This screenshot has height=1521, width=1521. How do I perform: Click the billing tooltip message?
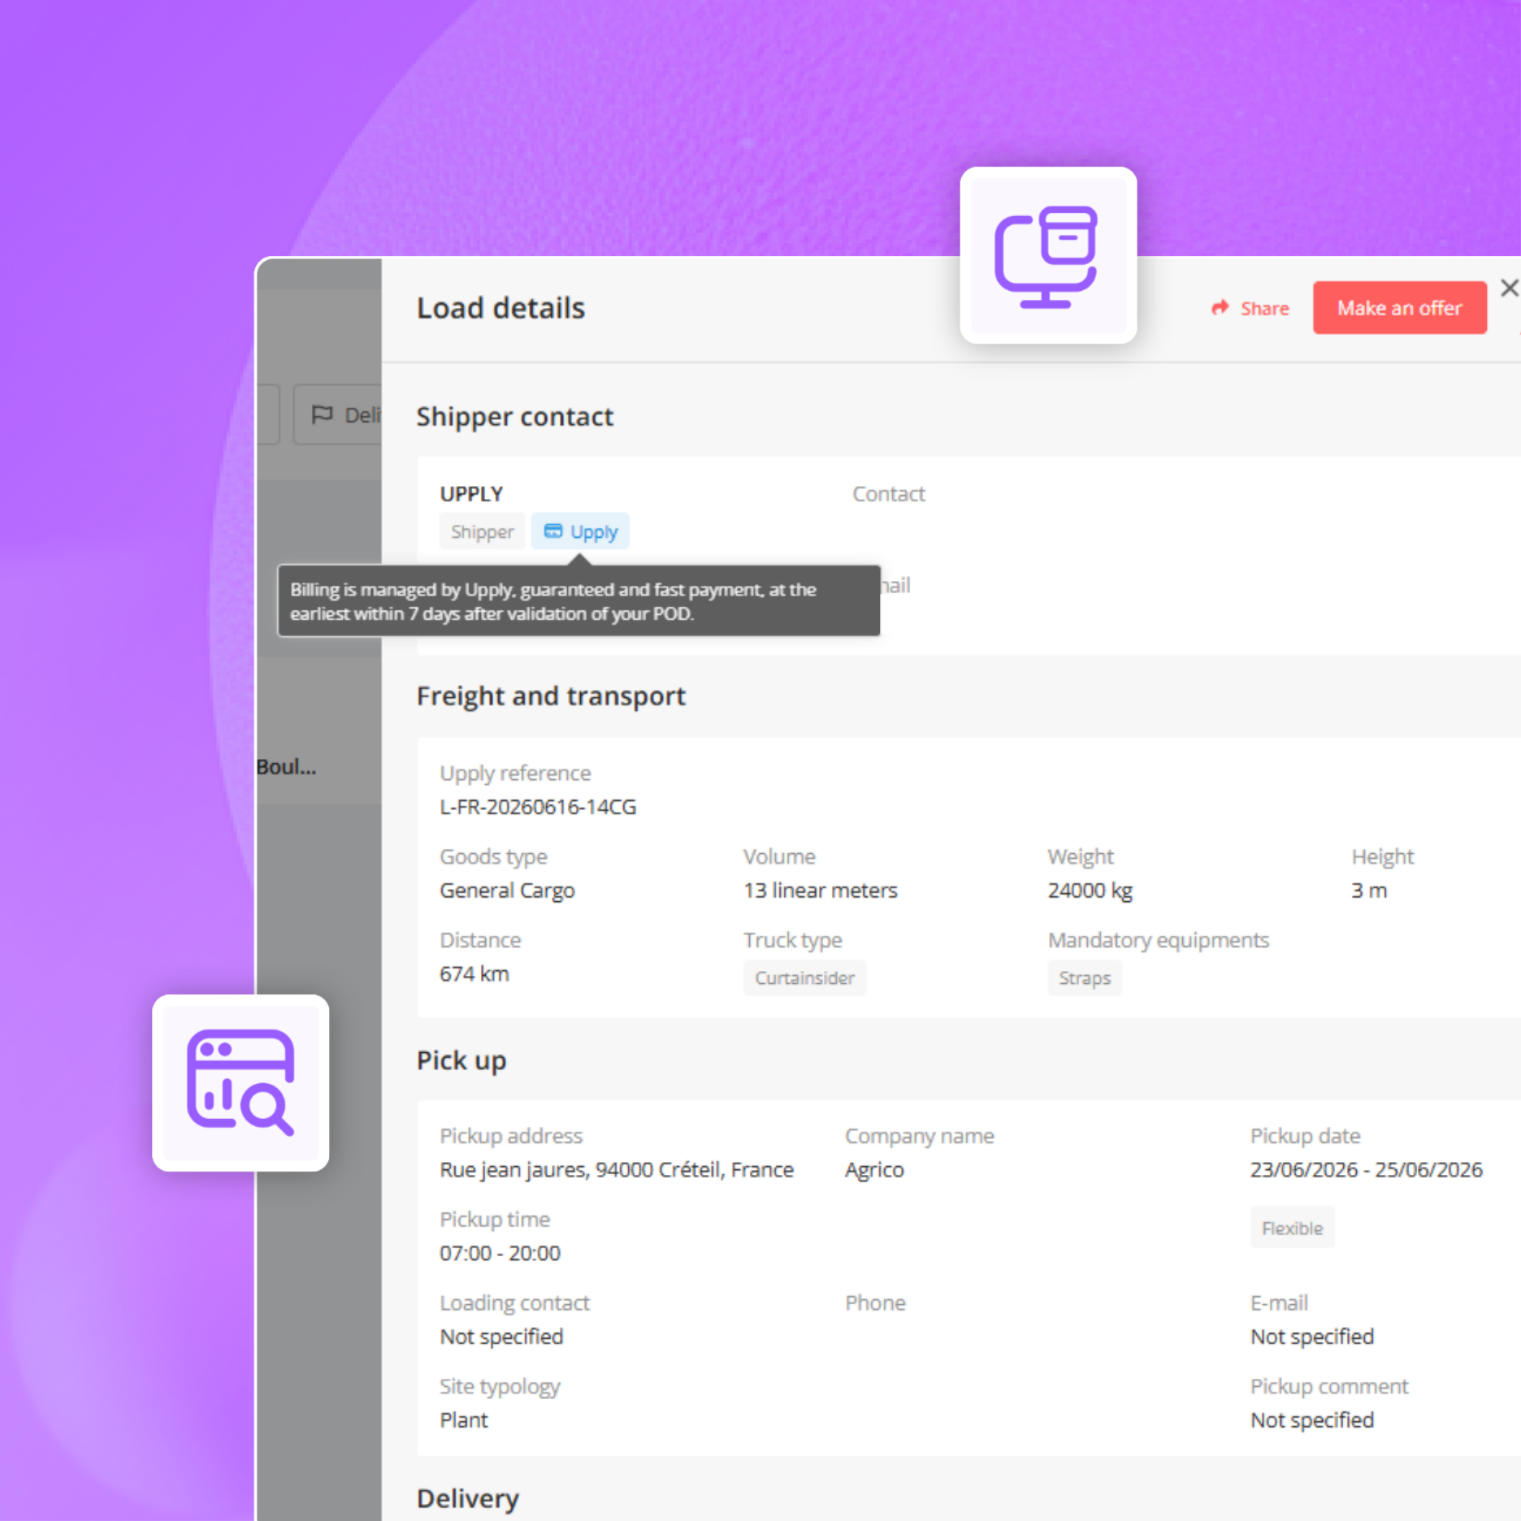[579, 601]
